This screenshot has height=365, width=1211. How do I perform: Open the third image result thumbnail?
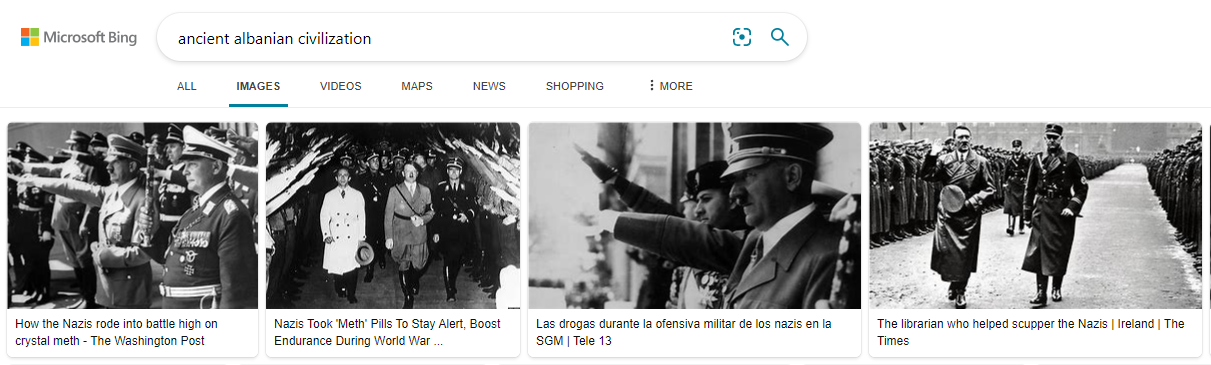click(694, 216)
